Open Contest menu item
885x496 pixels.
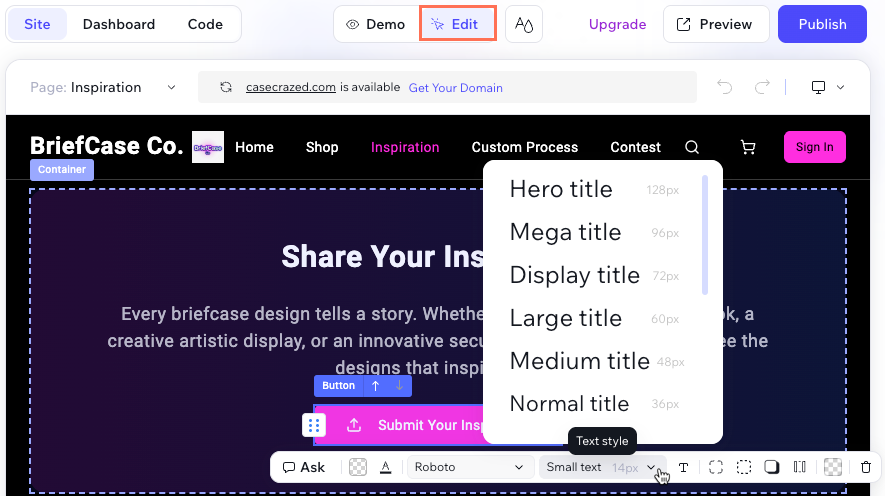[635, 147]
